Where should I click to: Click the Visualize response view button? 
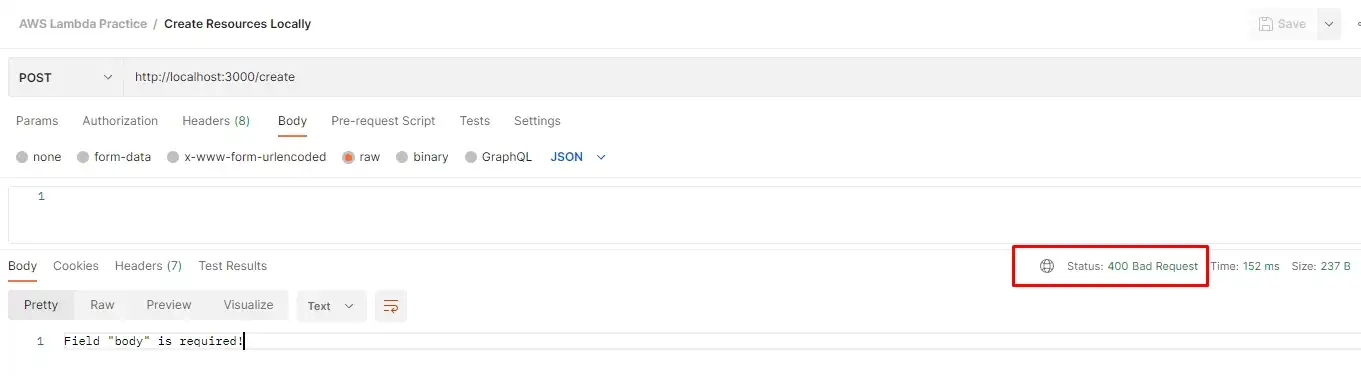[248, 305]
